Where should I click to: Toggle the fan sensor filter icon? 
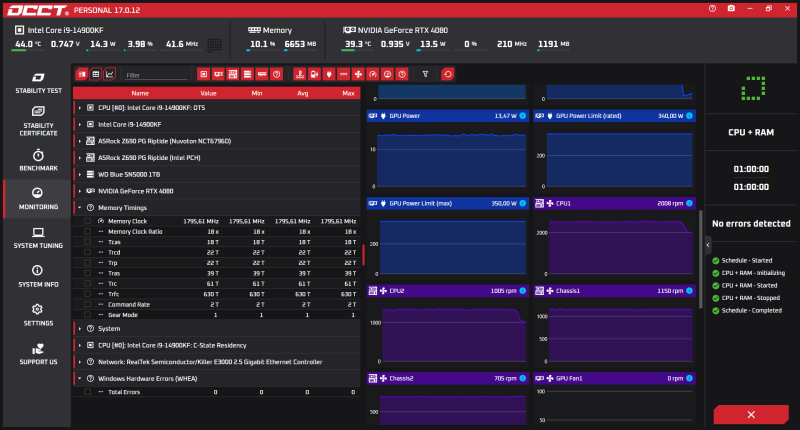pos(358,74)
